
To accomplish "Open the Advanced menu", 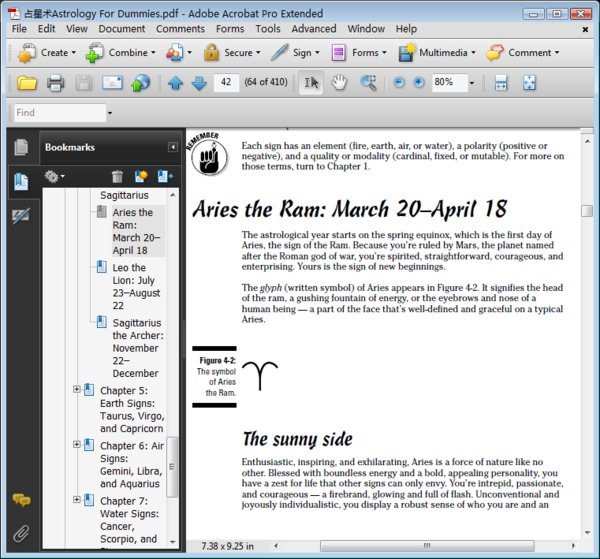I will pos(314,29).
